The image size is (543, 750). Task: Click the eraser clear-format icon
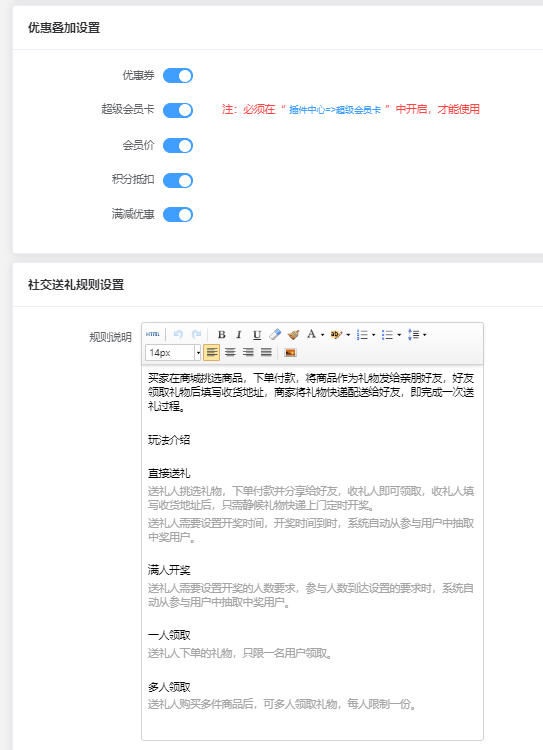point(275,334)
